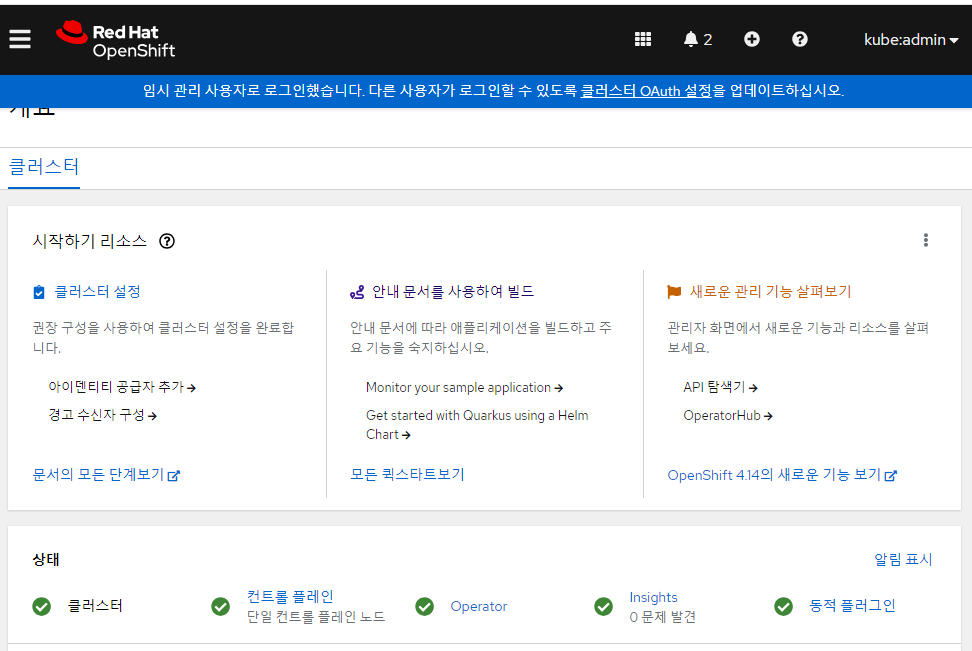This screenshot has width=972, height=651.
Task: Open the Operator status link
Action: 479,606
